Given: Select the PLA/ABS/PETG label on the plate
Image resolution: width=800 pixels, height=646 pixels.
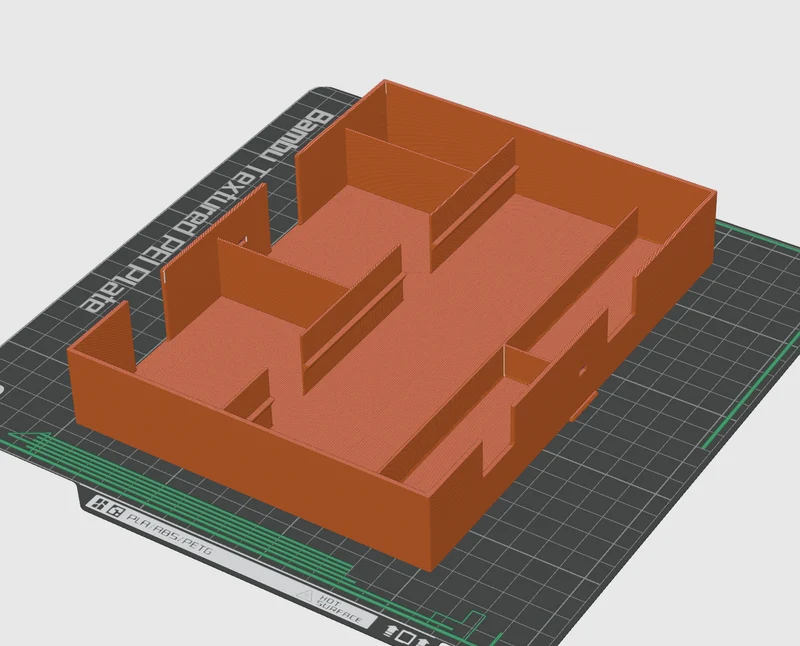Looking at the screenshot, I should tap(169, 534).
